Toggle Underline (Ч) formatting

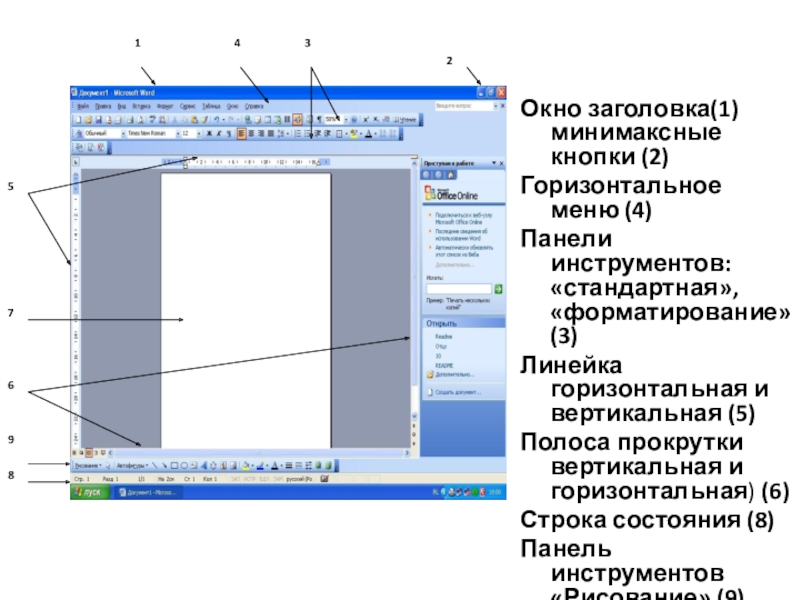[229, 133]
